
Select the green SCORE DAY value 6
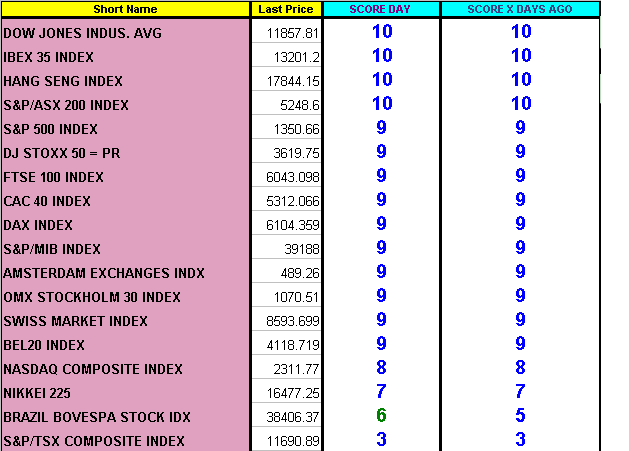click(381, 415)
